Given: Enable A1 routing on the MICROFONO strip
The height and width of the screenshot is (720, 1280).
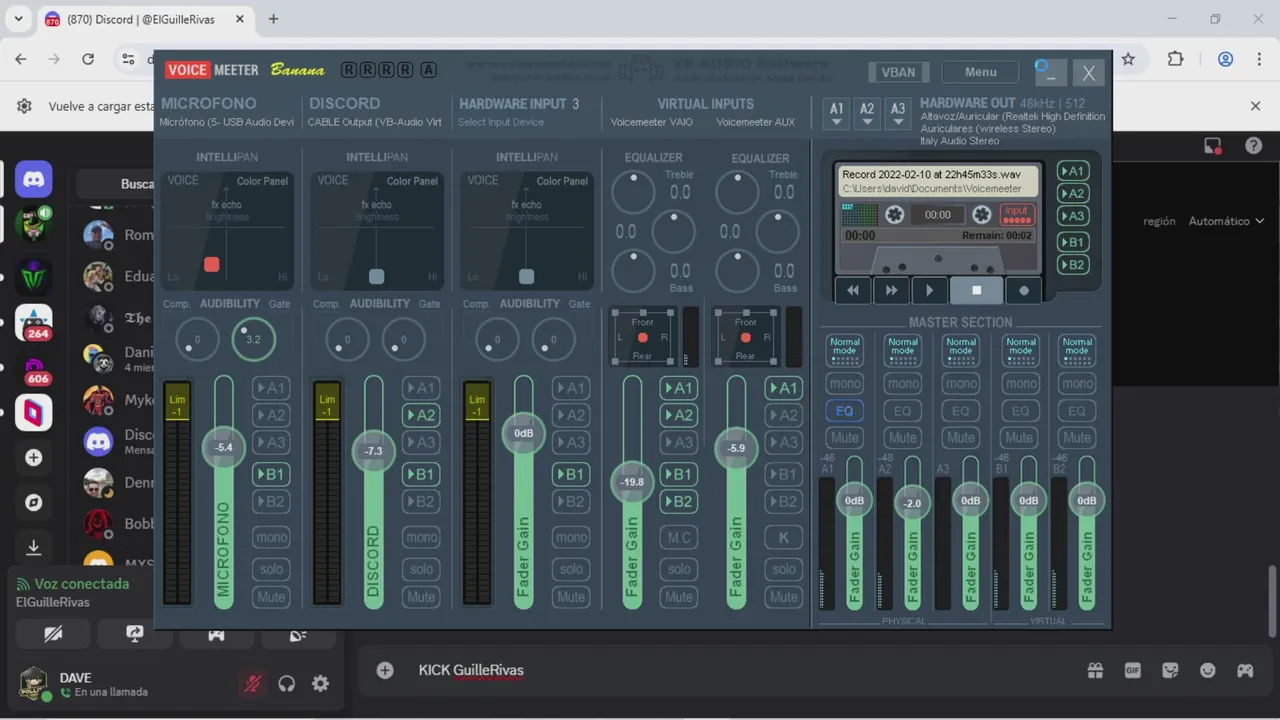Looking at the screenshot, I should [271, 388].
